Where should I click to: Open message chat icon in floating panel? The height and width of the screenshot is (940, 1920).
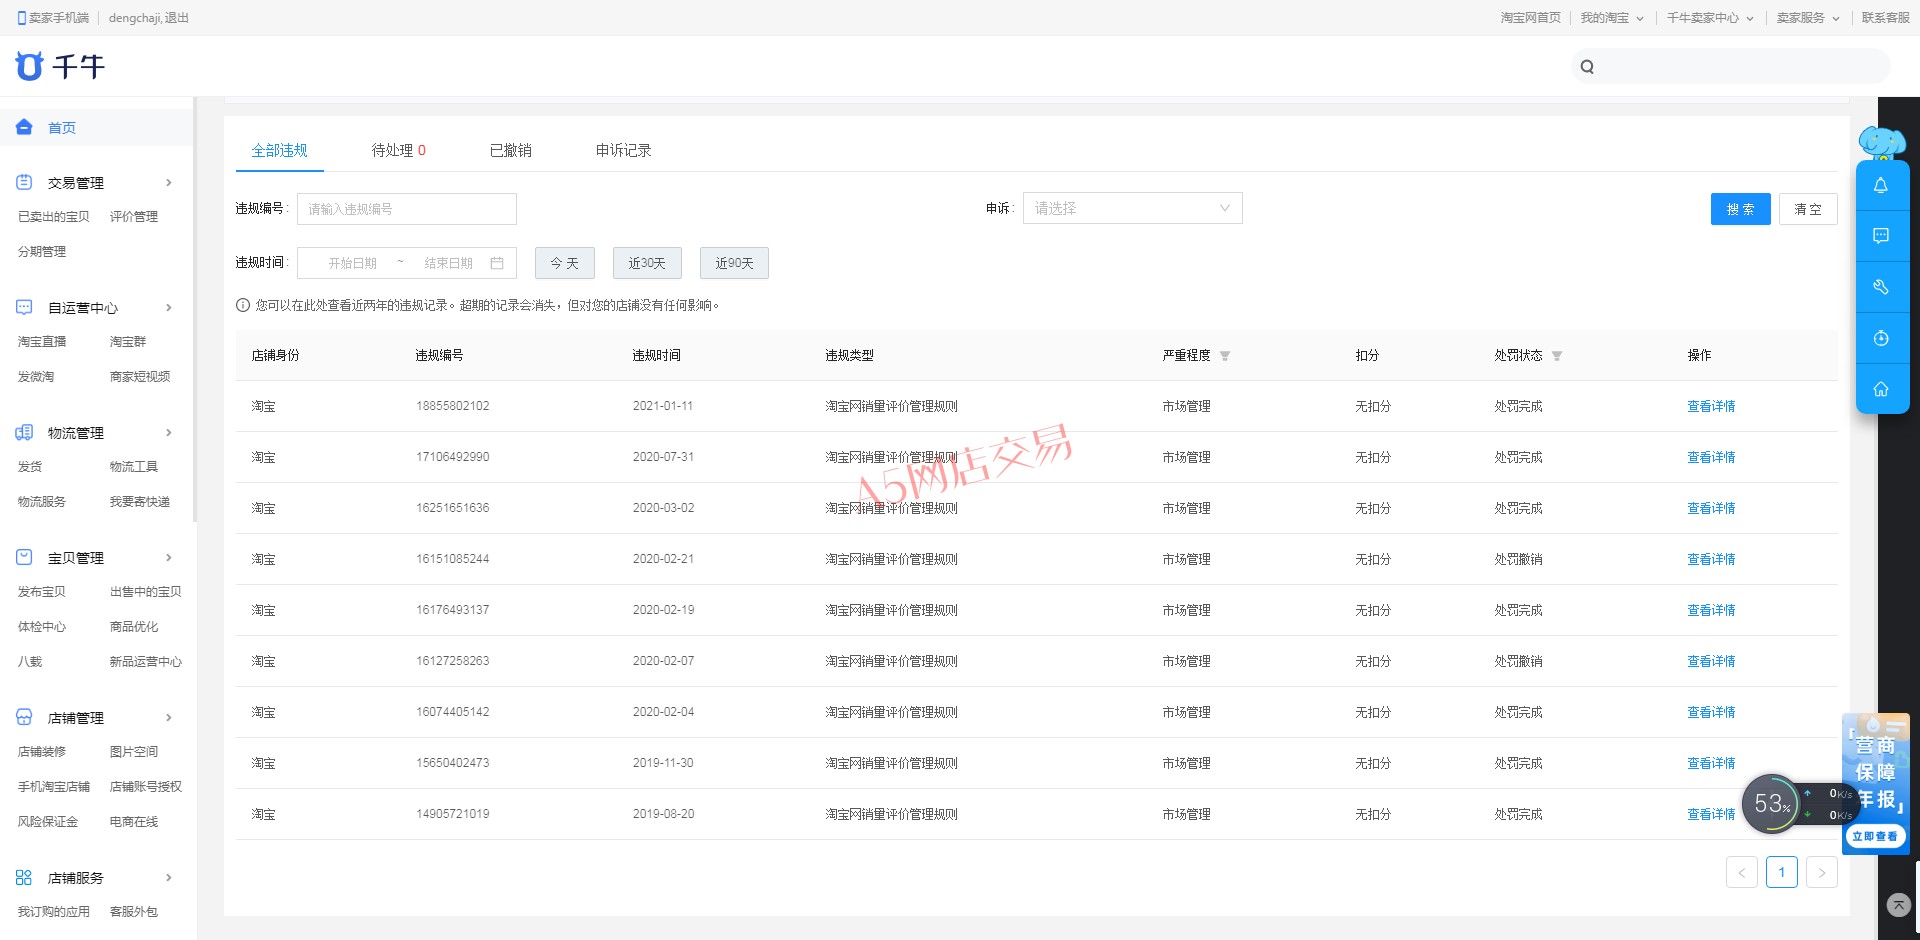tap(1881, 236)
